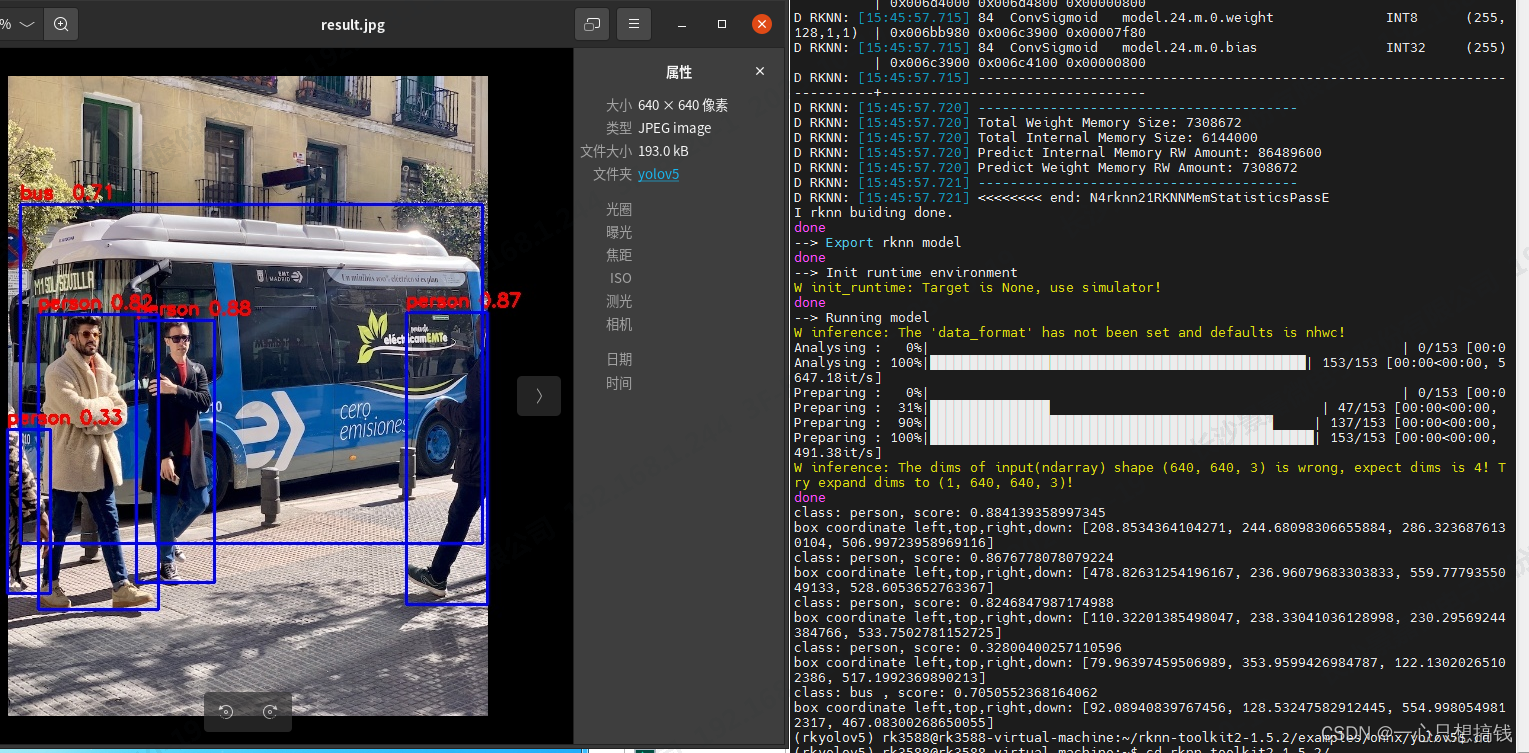This screenshot has width=1529, height=753.
Task: Click the 测光 property label
Action: pyautogui.click(x=619, y=301)
